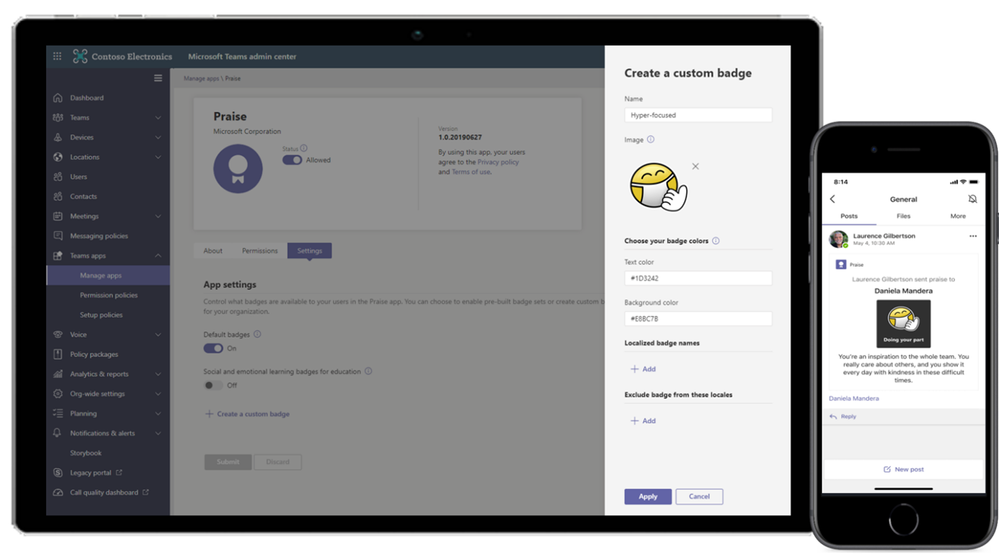
Task: Click the Background color hex field
Action: click(x=698, y=318)
